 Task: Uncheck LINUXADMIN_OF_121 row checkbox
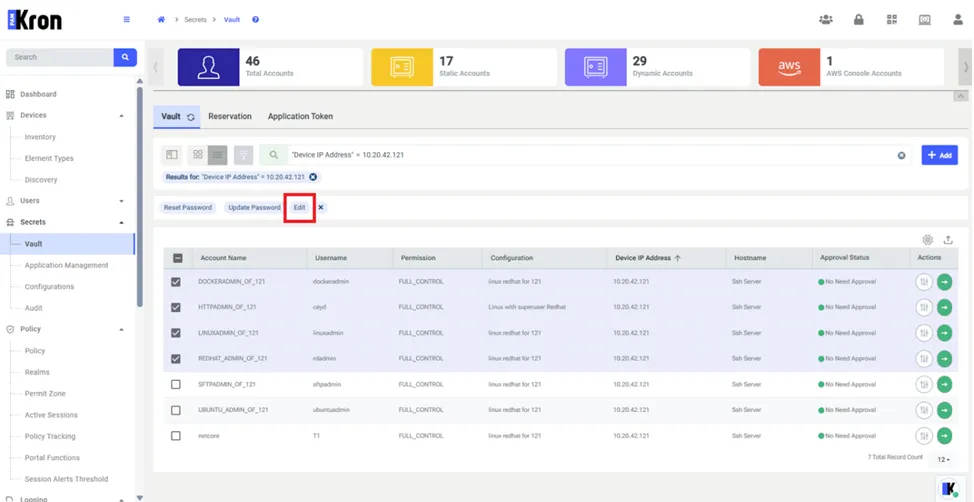176,333
